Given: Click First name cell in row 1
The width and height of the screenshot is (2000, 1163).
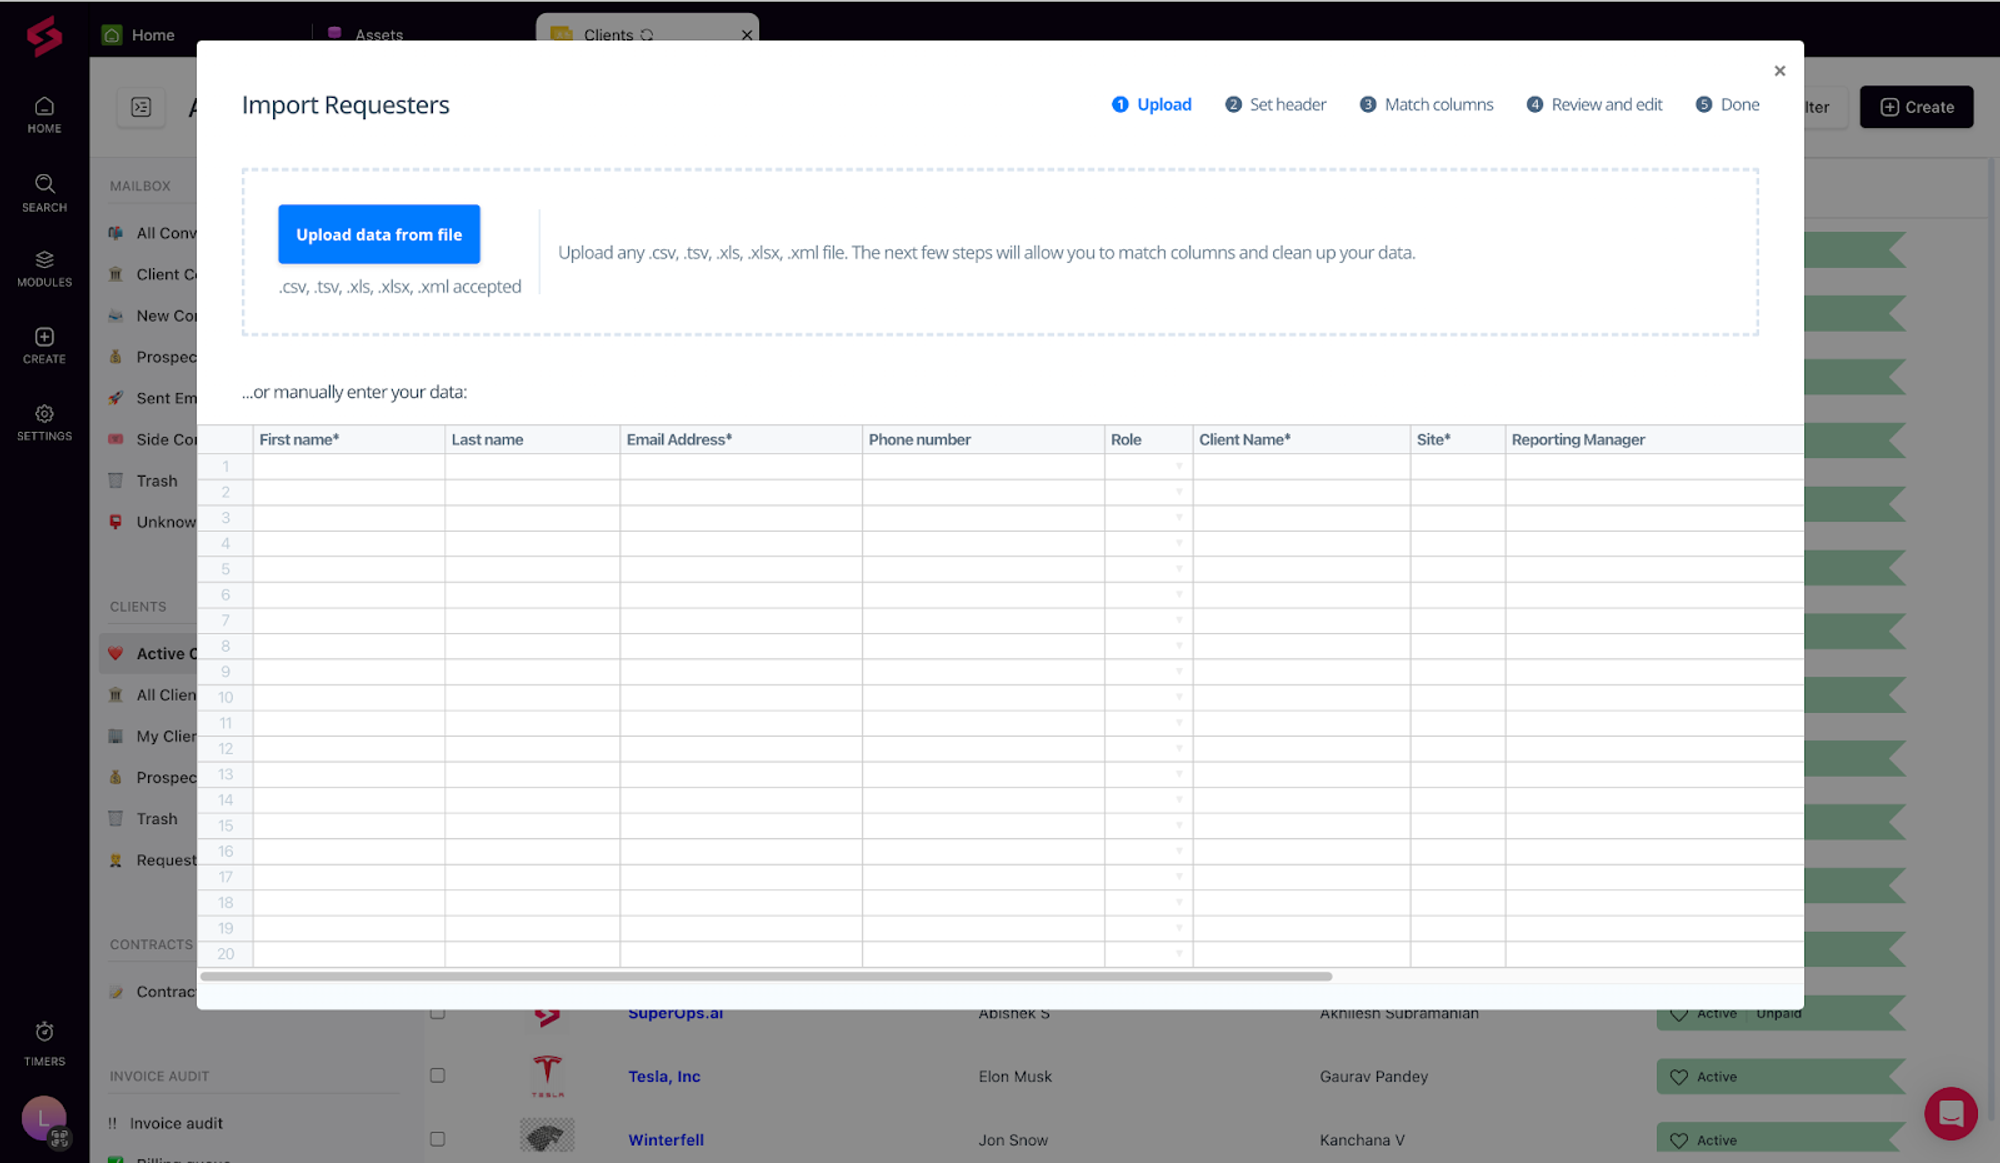Looking at the screenshot, I should 349,467.
